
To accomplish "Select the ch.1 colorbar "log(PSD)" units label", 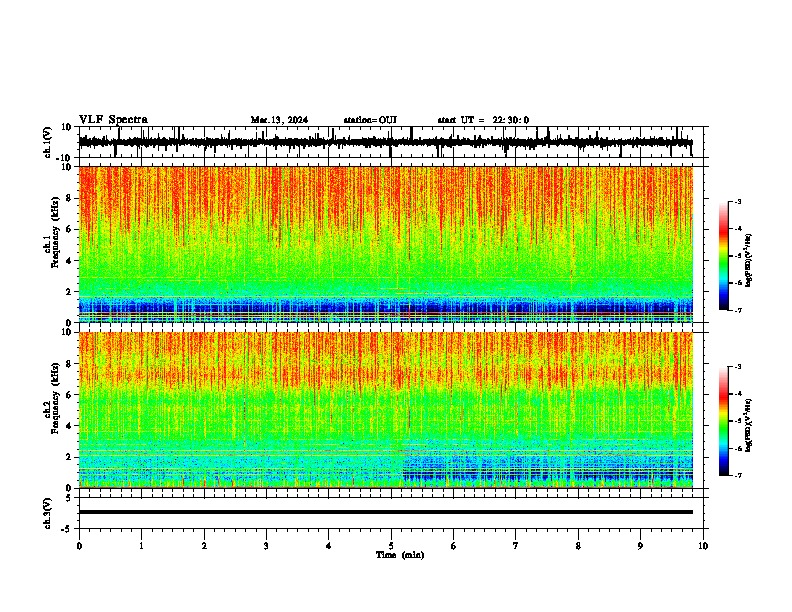I will (x=749, y=261).
